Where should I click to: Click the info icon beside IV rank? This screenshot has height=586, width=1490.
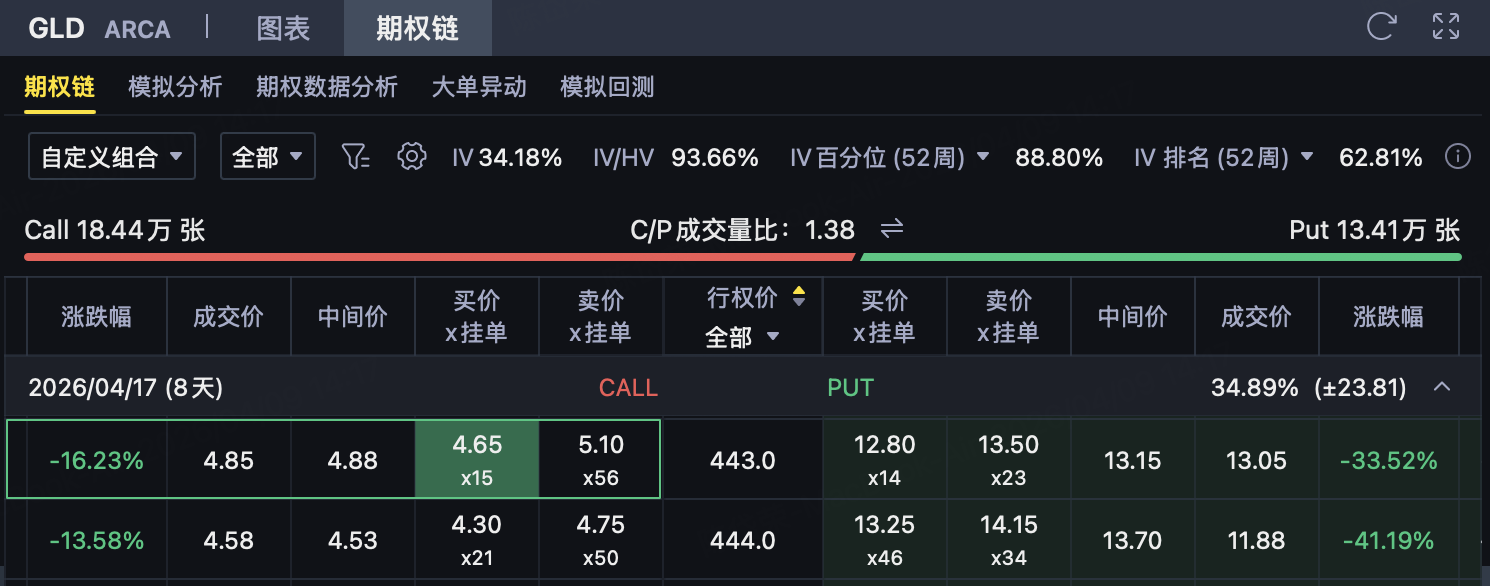pyautogui.click(x=1458, y=157)
